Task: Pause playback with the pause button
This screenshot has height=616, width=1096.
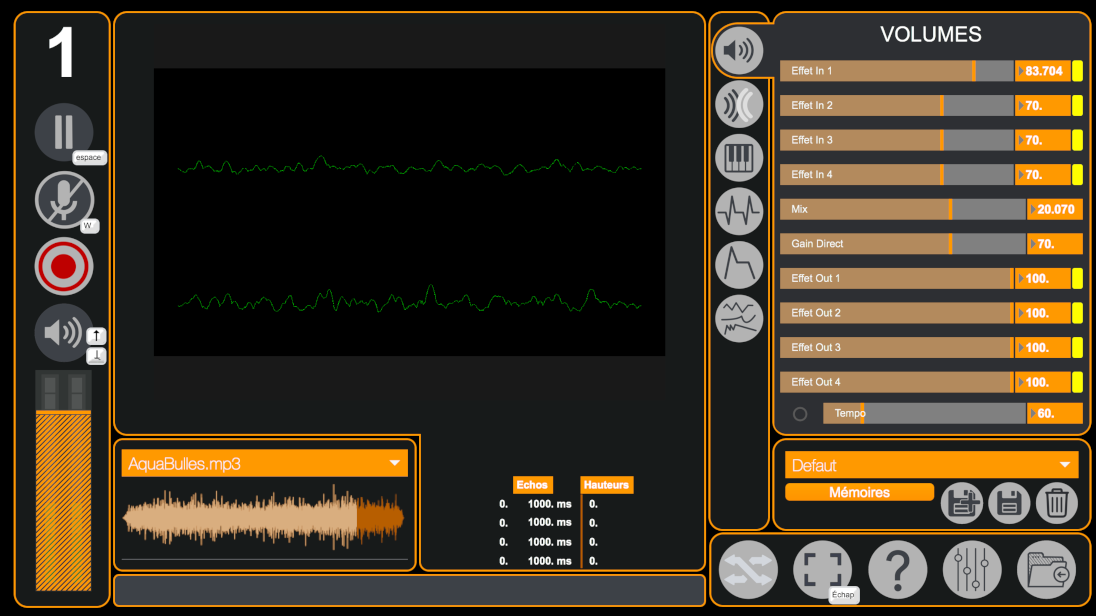Action: tap(64, 132)
